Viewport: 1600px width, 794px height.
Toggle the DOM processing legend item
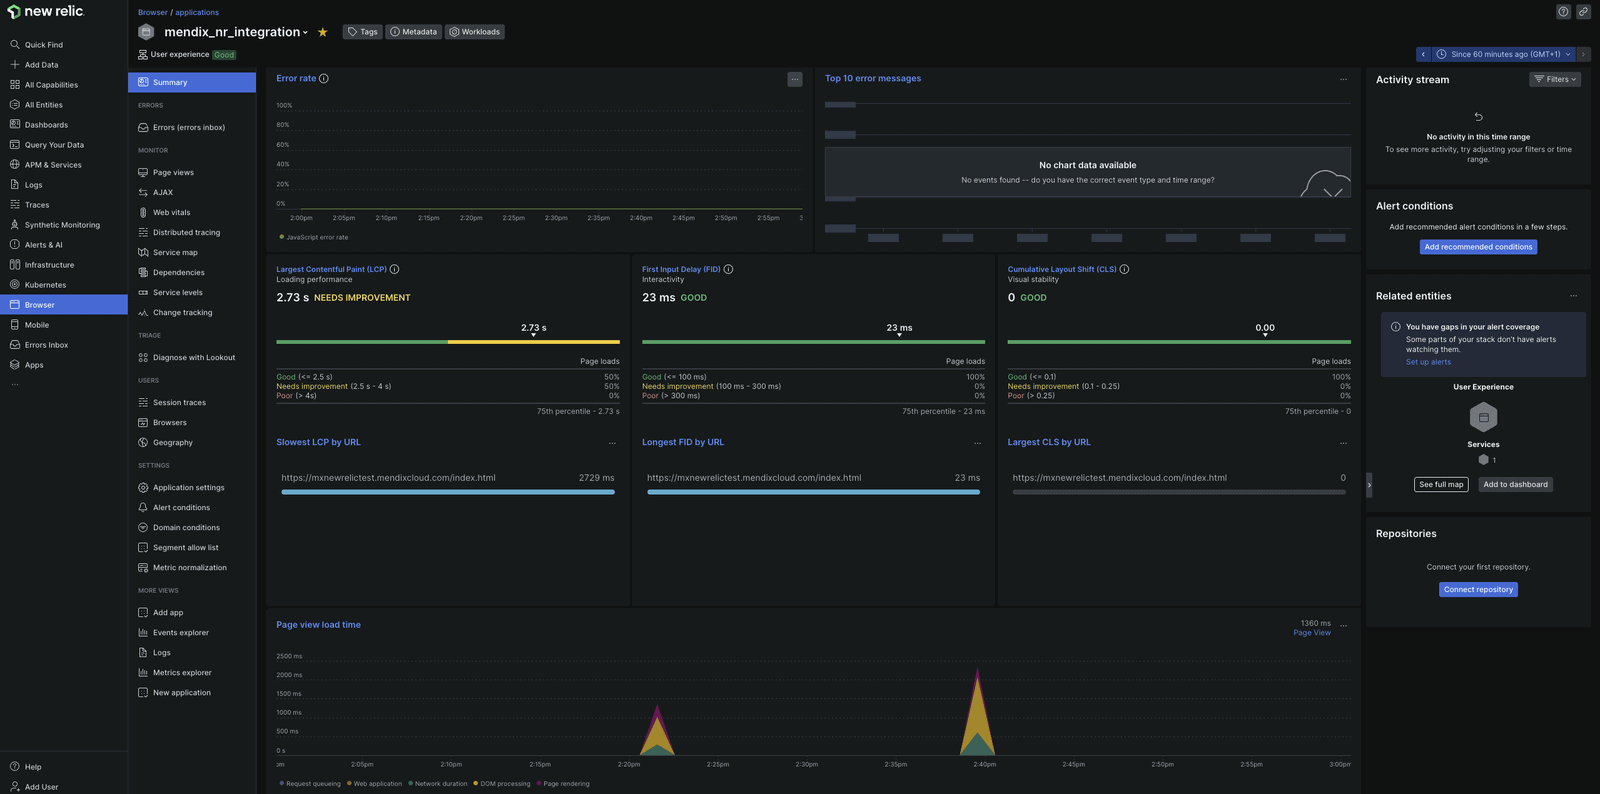coord(501,784)
